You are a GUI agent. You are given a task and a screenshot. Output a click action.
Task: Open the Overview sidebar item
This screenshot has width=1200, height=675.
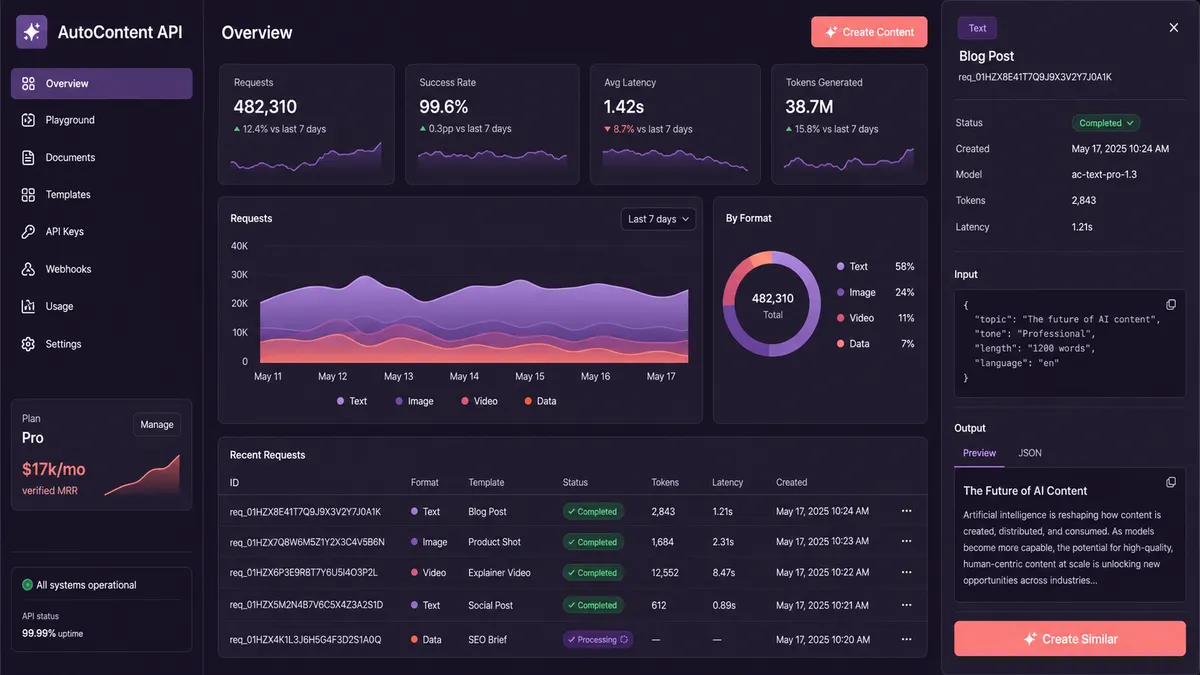101,84
